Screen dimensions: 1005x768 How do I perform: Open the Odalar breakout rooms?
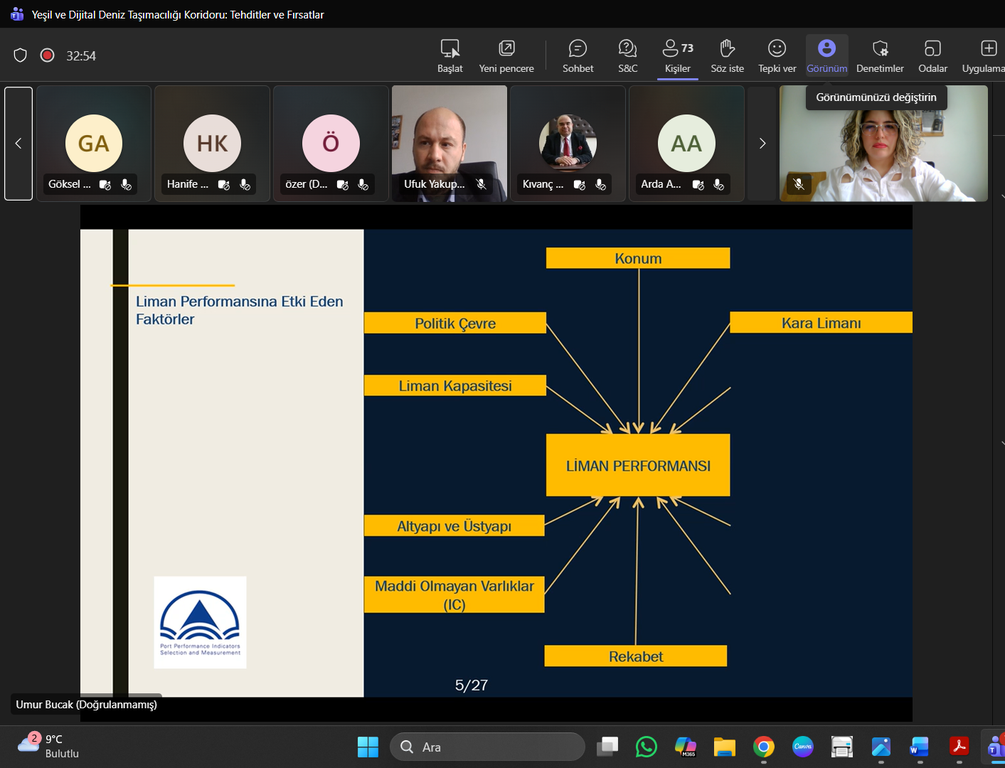click(x=932, y=55)
